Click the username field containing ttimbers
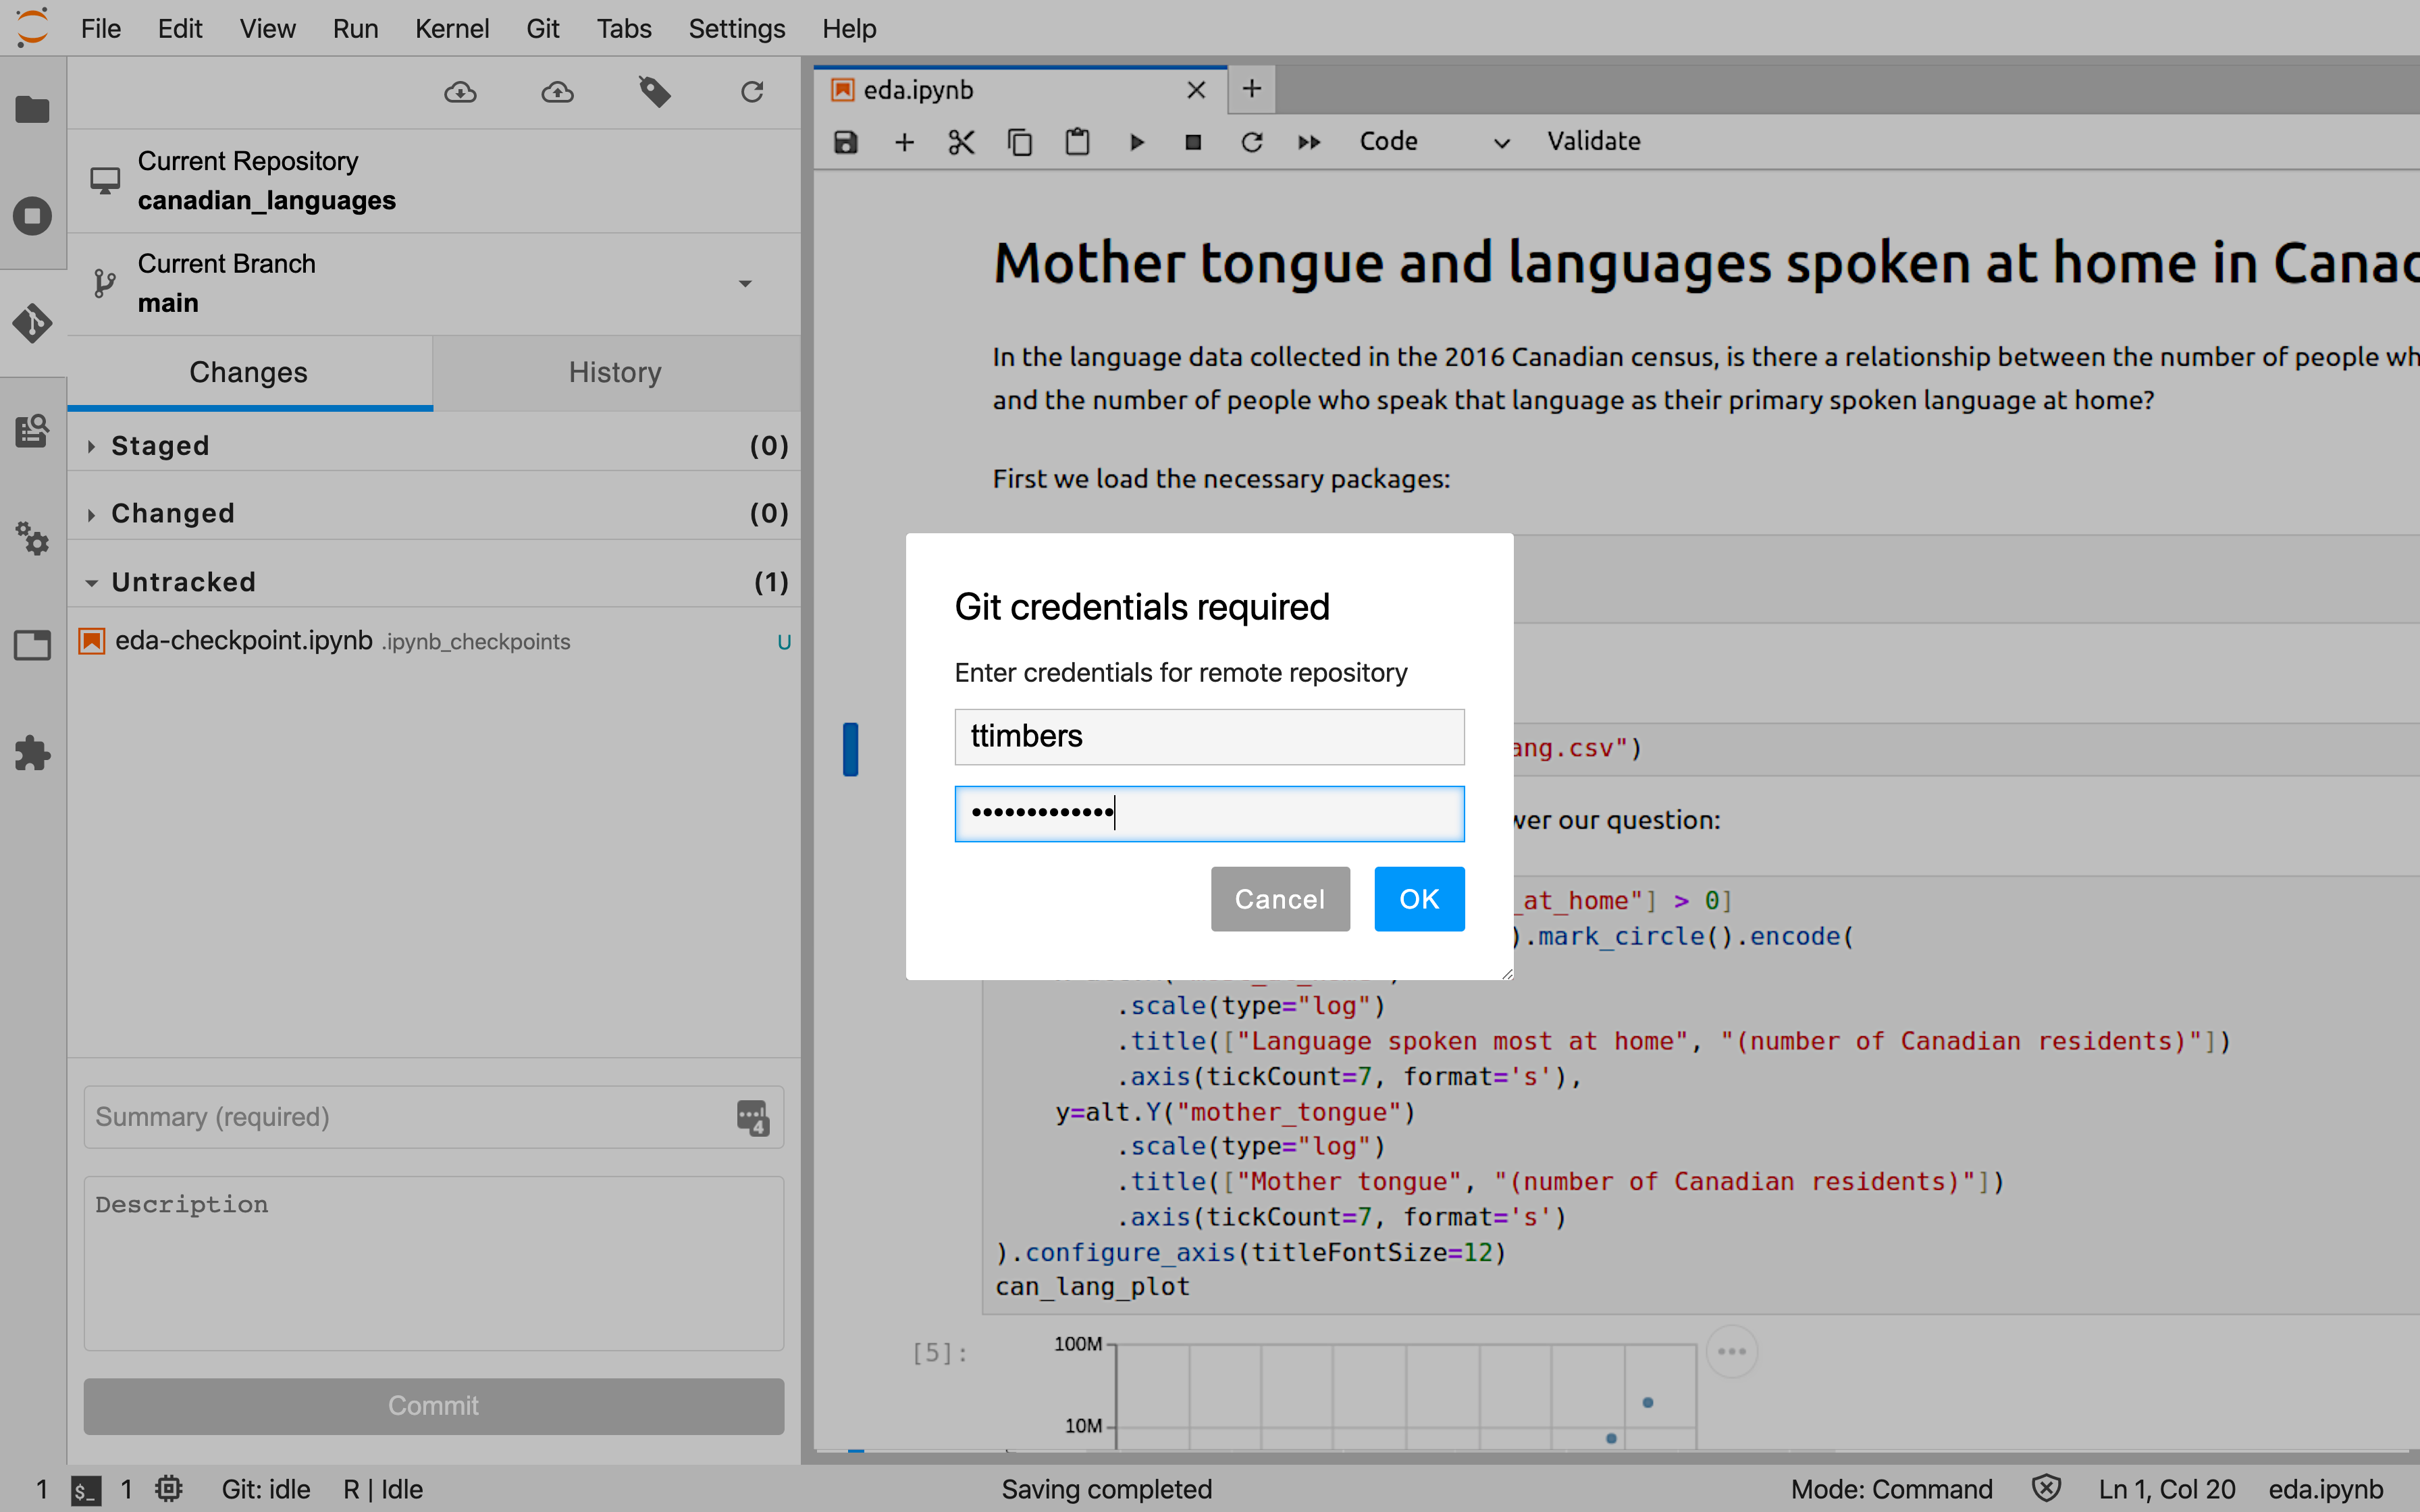2420x1512 pixels. pyautogui.click(x=1209, y=736)
